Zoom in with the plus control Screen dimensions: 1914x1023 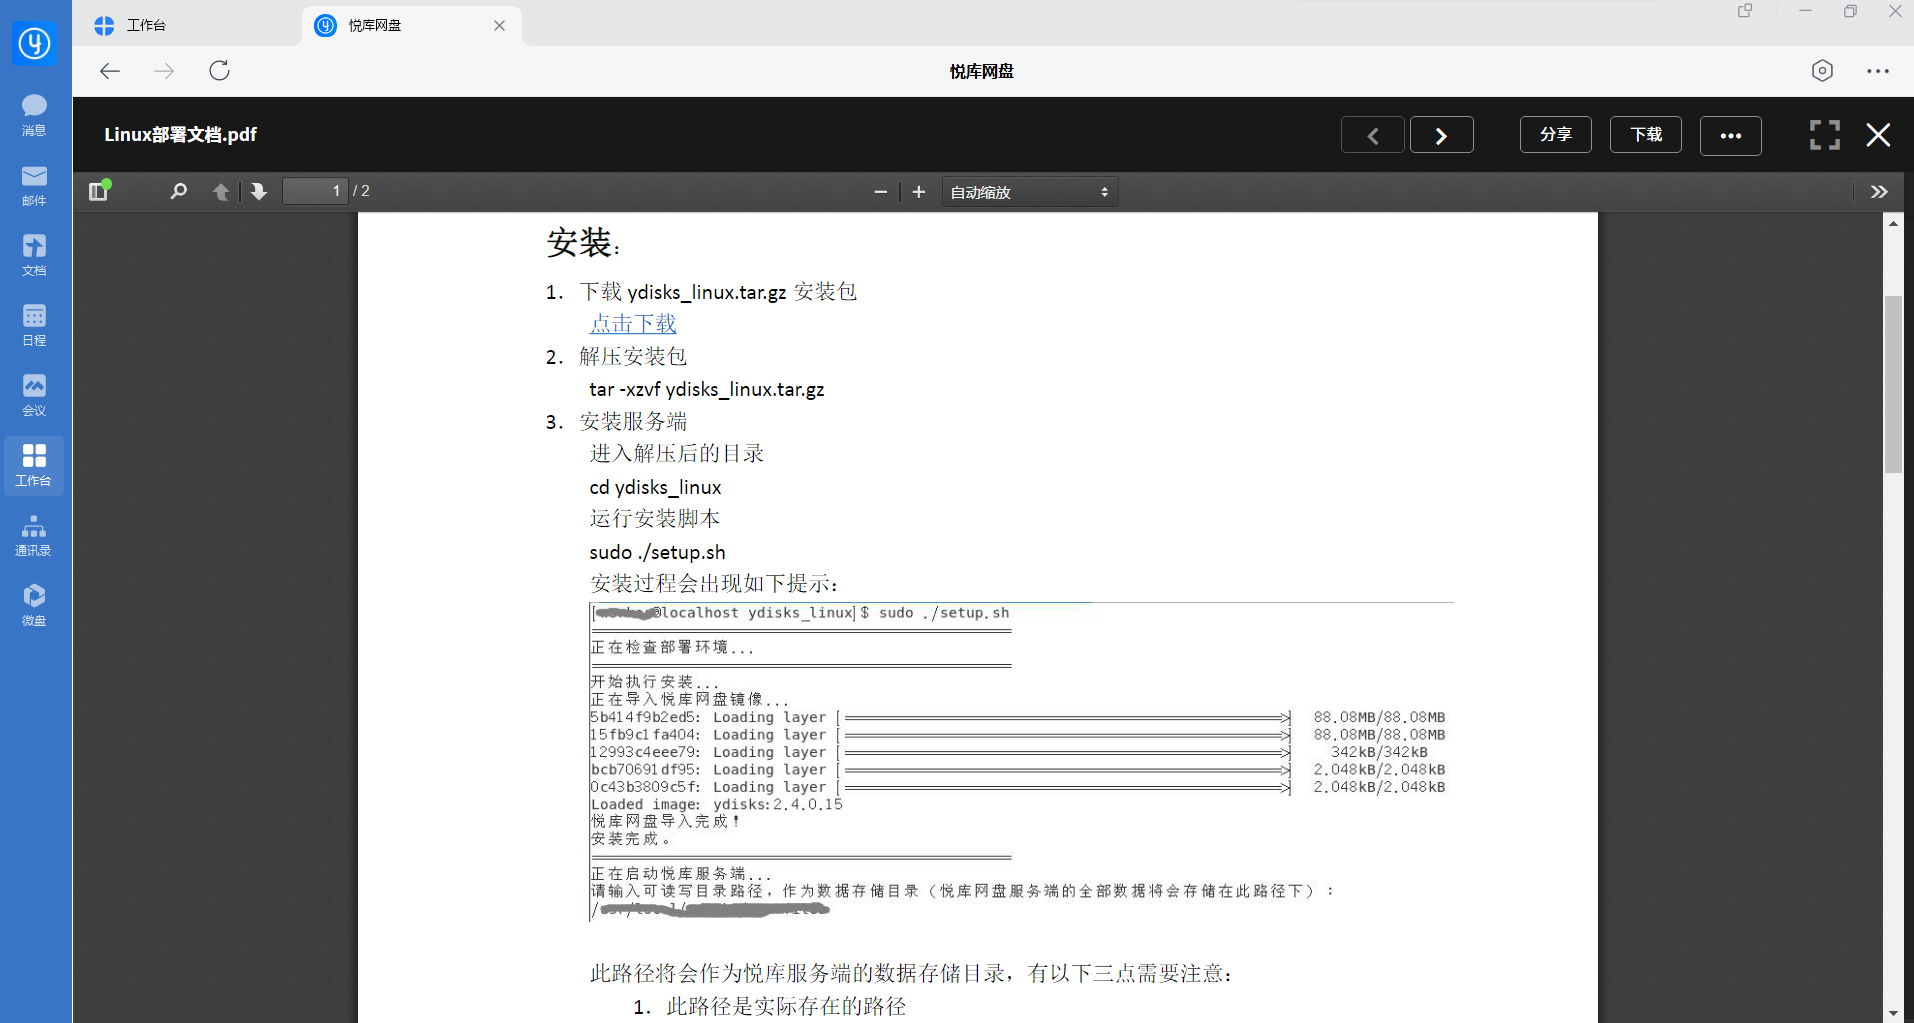(918, 191)
